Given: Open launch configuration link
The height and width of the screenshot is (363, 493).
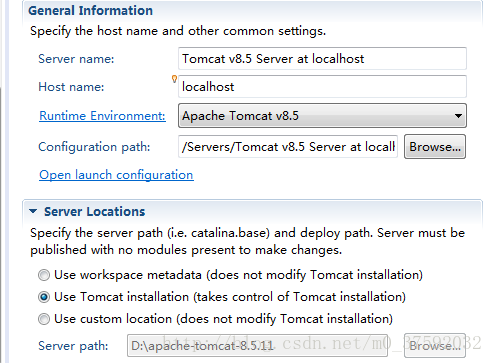Looking at the screenshot, I should [x=116, y=175].
